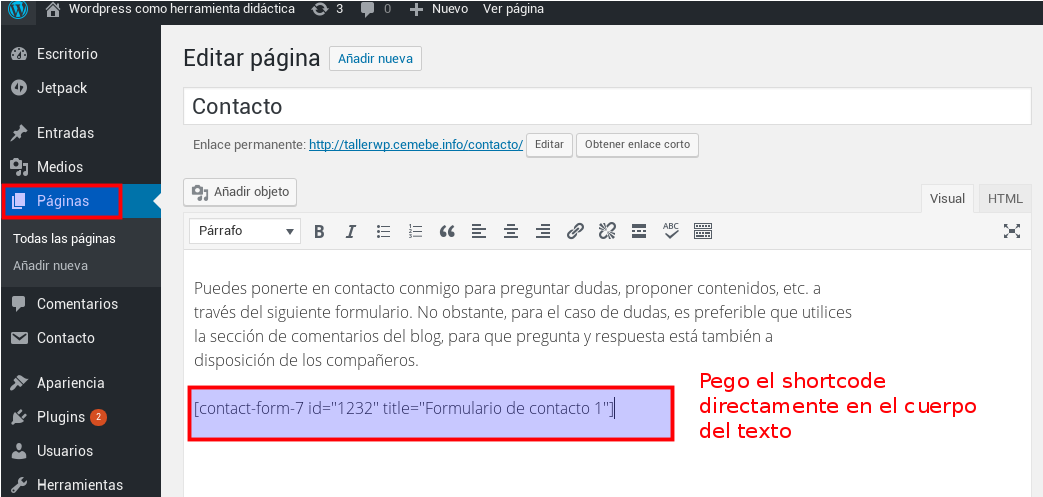The image size is (1043, 497).
Task: Insert a hyperlink with link icon
Action: [575, 231]
